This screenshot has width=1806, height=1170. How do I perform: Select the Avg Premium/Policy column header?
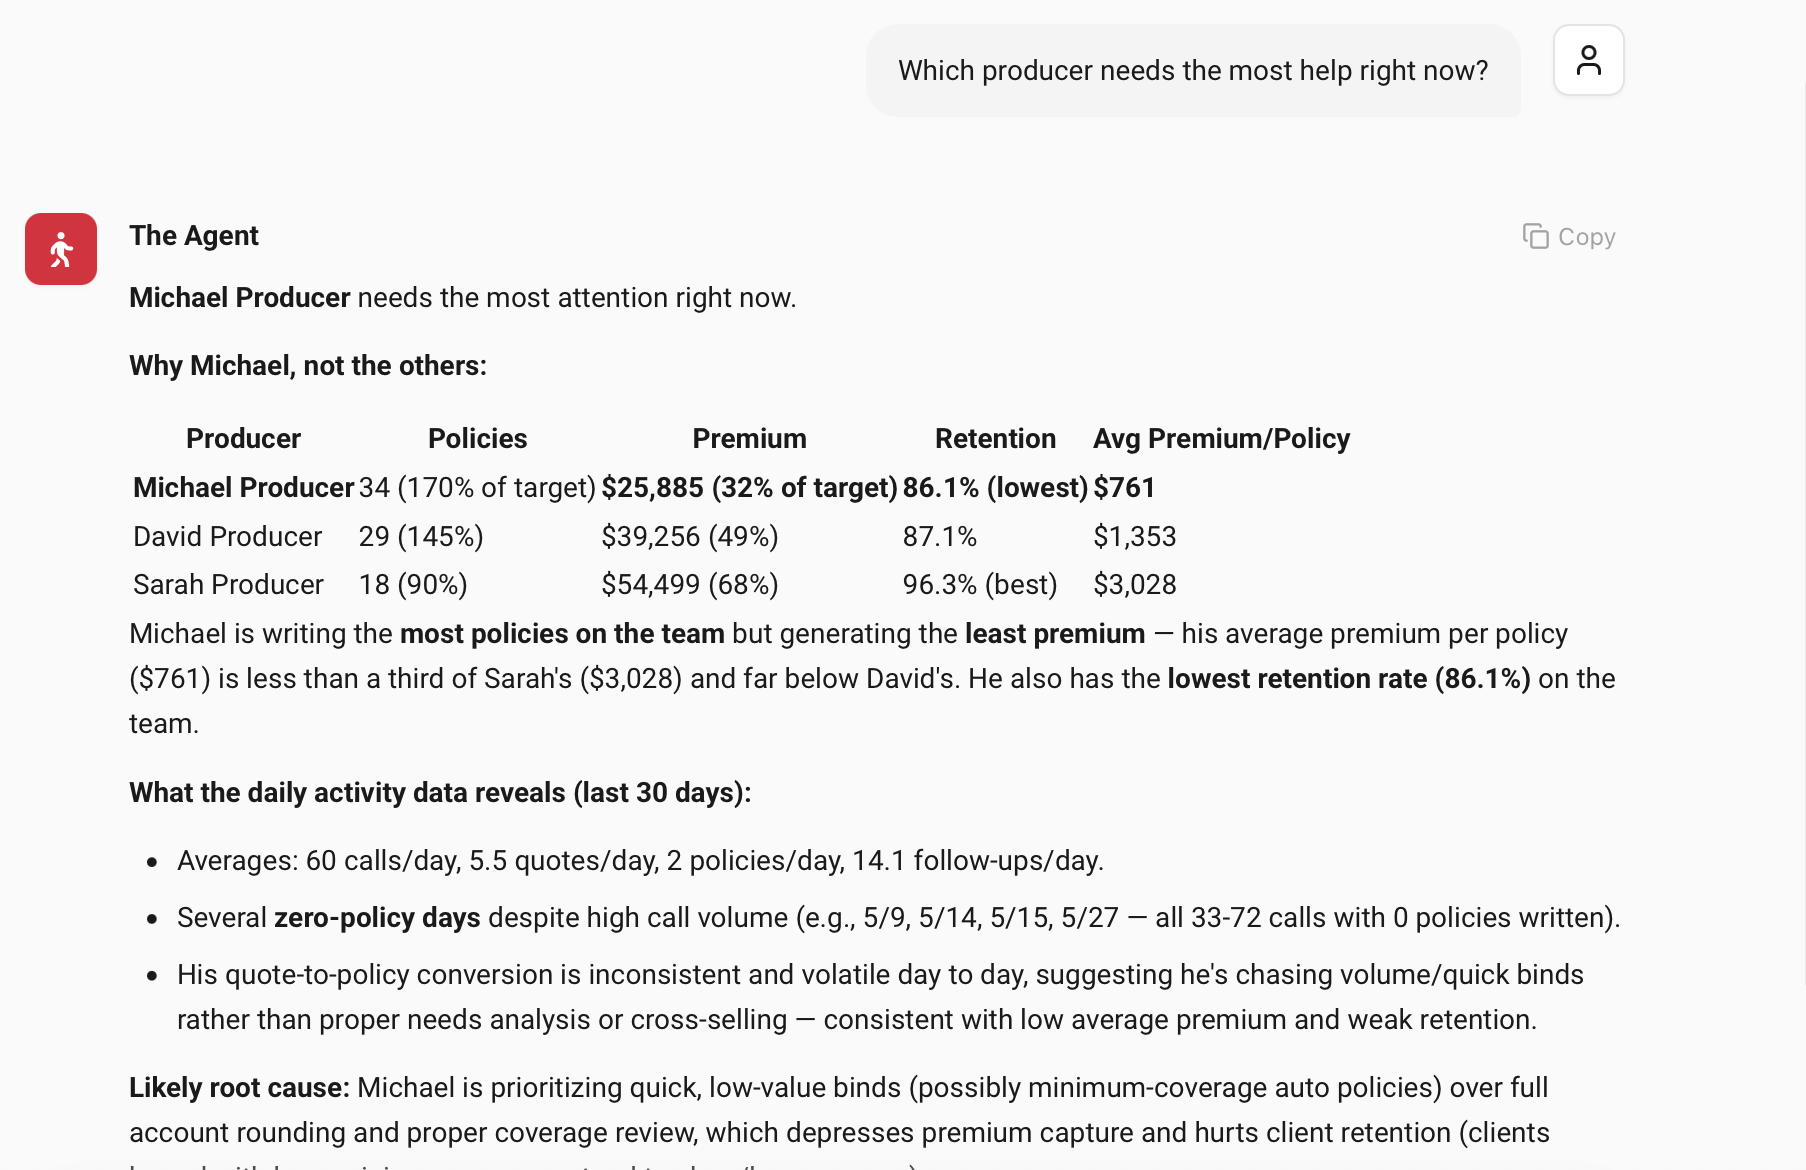tap(1221, 439)
